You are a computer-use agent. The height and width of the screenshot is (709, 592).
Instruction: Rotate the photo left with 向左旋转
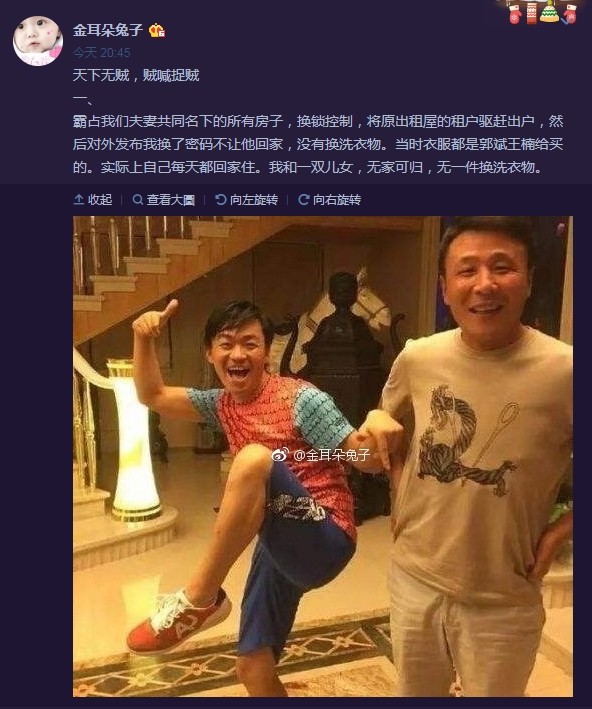pos(246,199)
